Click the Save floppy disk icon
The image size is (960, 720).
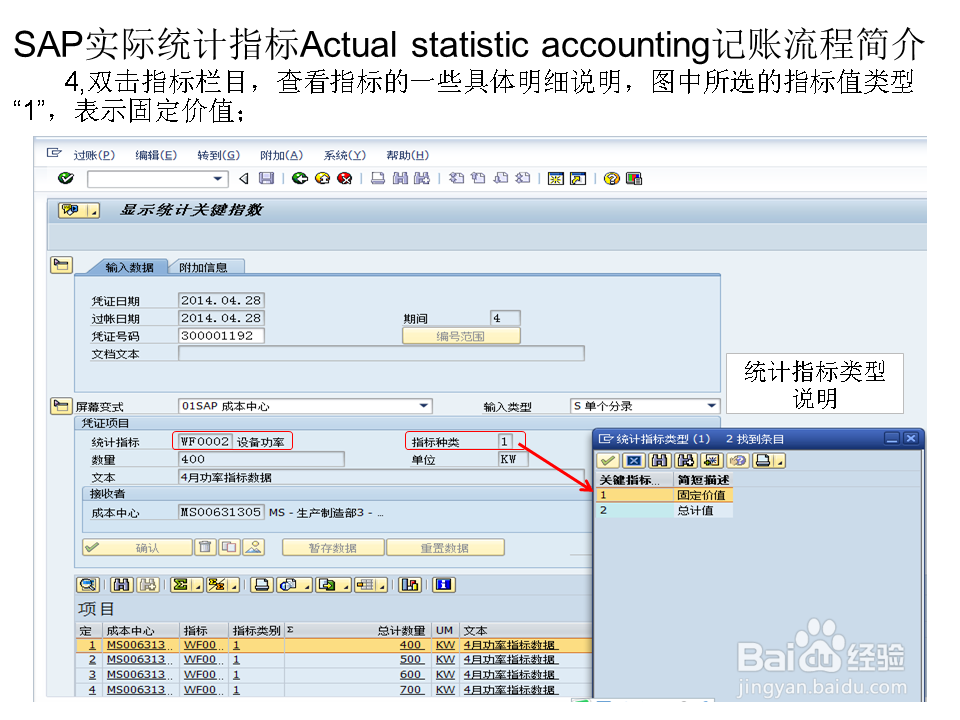pyautogui.click(x=266, y=178)
